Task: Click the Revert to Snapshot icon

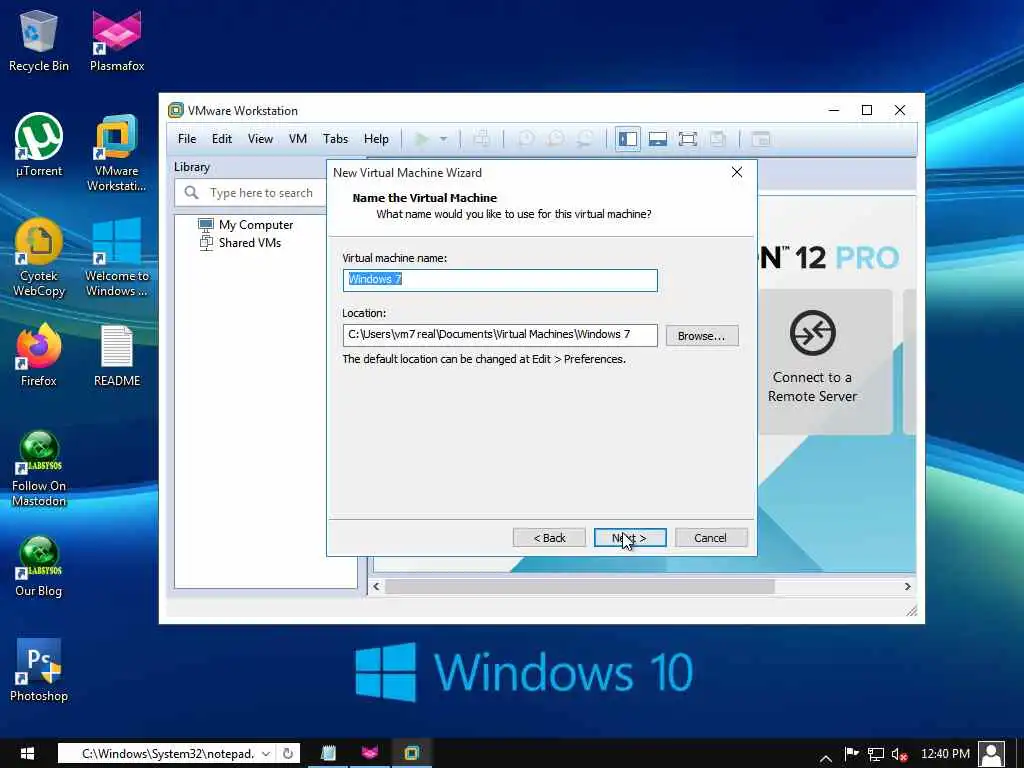Action: tap(555, 138)
